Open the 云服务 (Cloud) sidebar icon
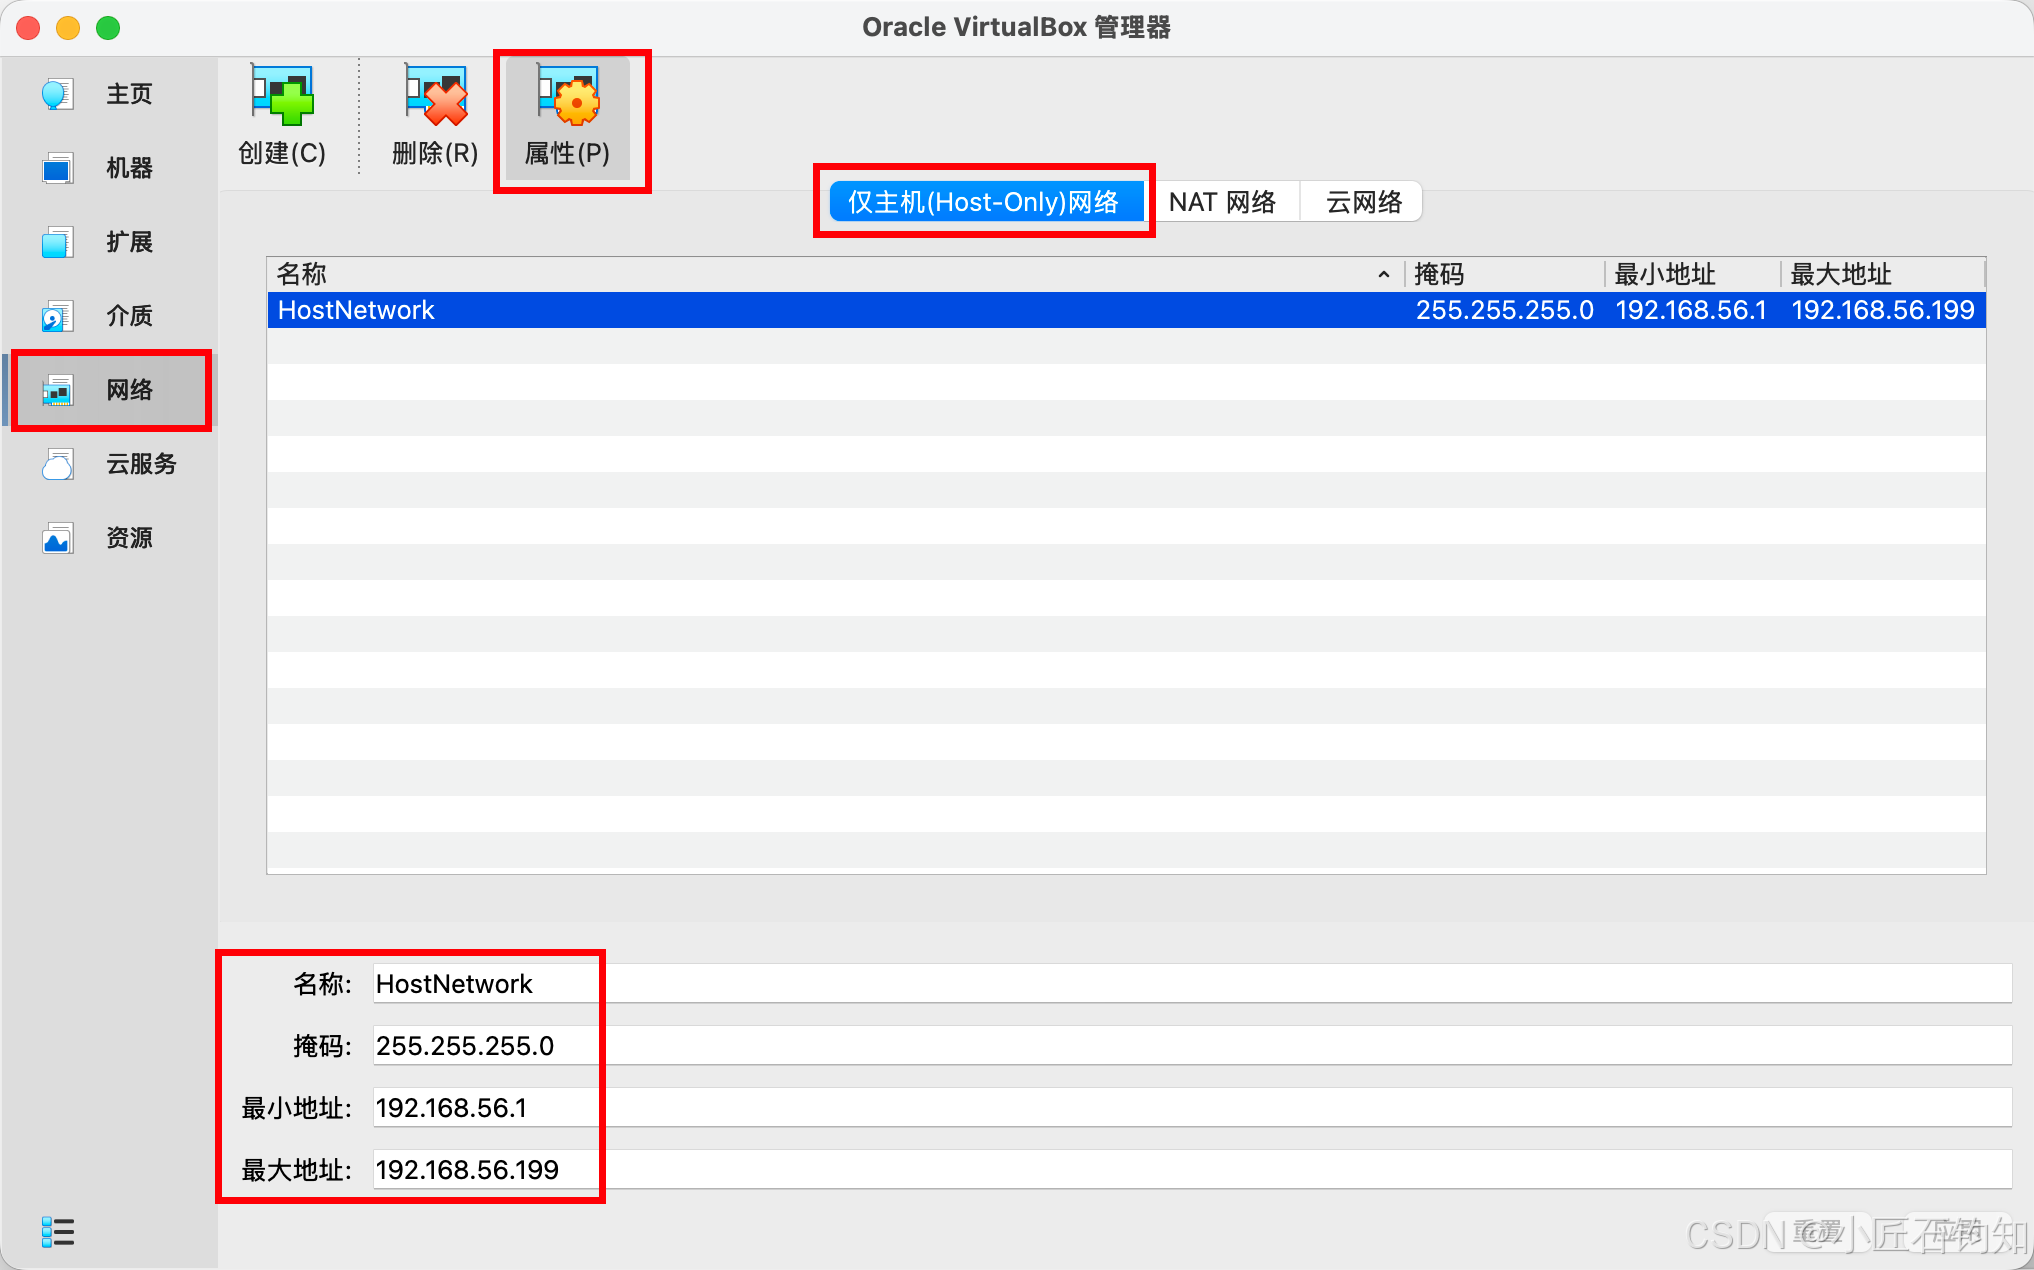 tap(57, 464)
